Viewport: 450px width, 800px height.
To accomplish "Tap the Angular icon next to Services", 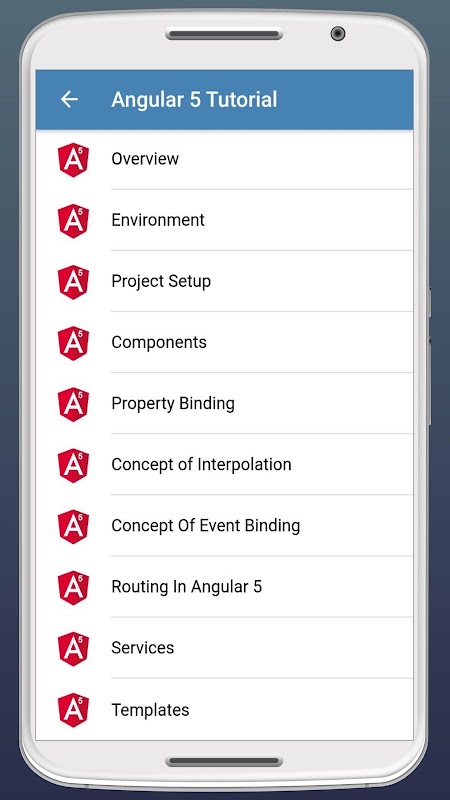I will 73,649.
